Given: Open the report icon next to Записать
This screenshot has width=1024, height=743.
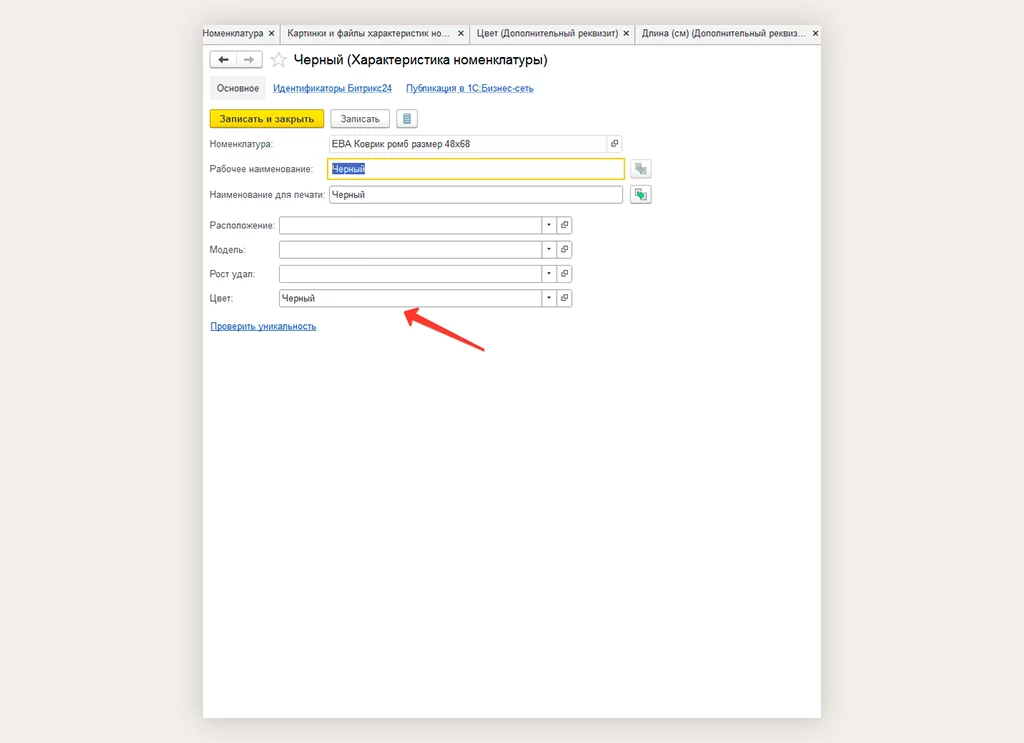Looking at the screenshot, I should pyautogui.click(x=406, y=119).
